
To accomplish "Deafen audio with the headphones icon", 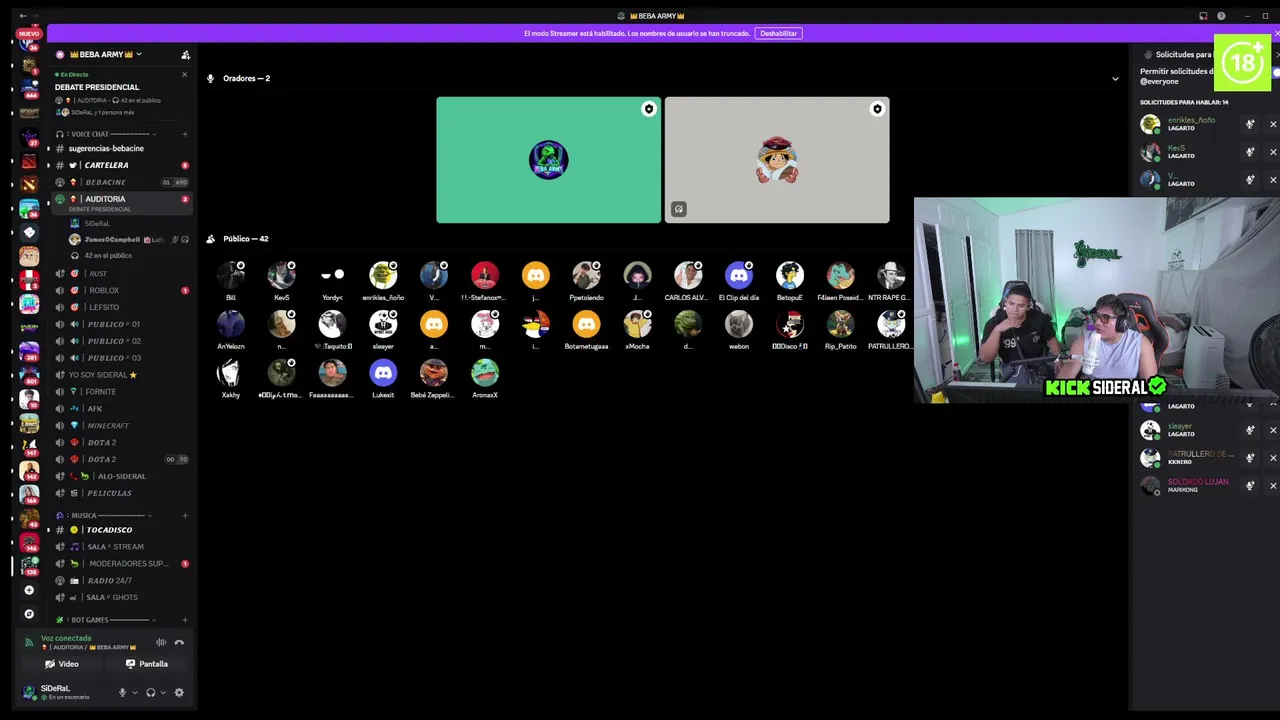I will (151, 692).
